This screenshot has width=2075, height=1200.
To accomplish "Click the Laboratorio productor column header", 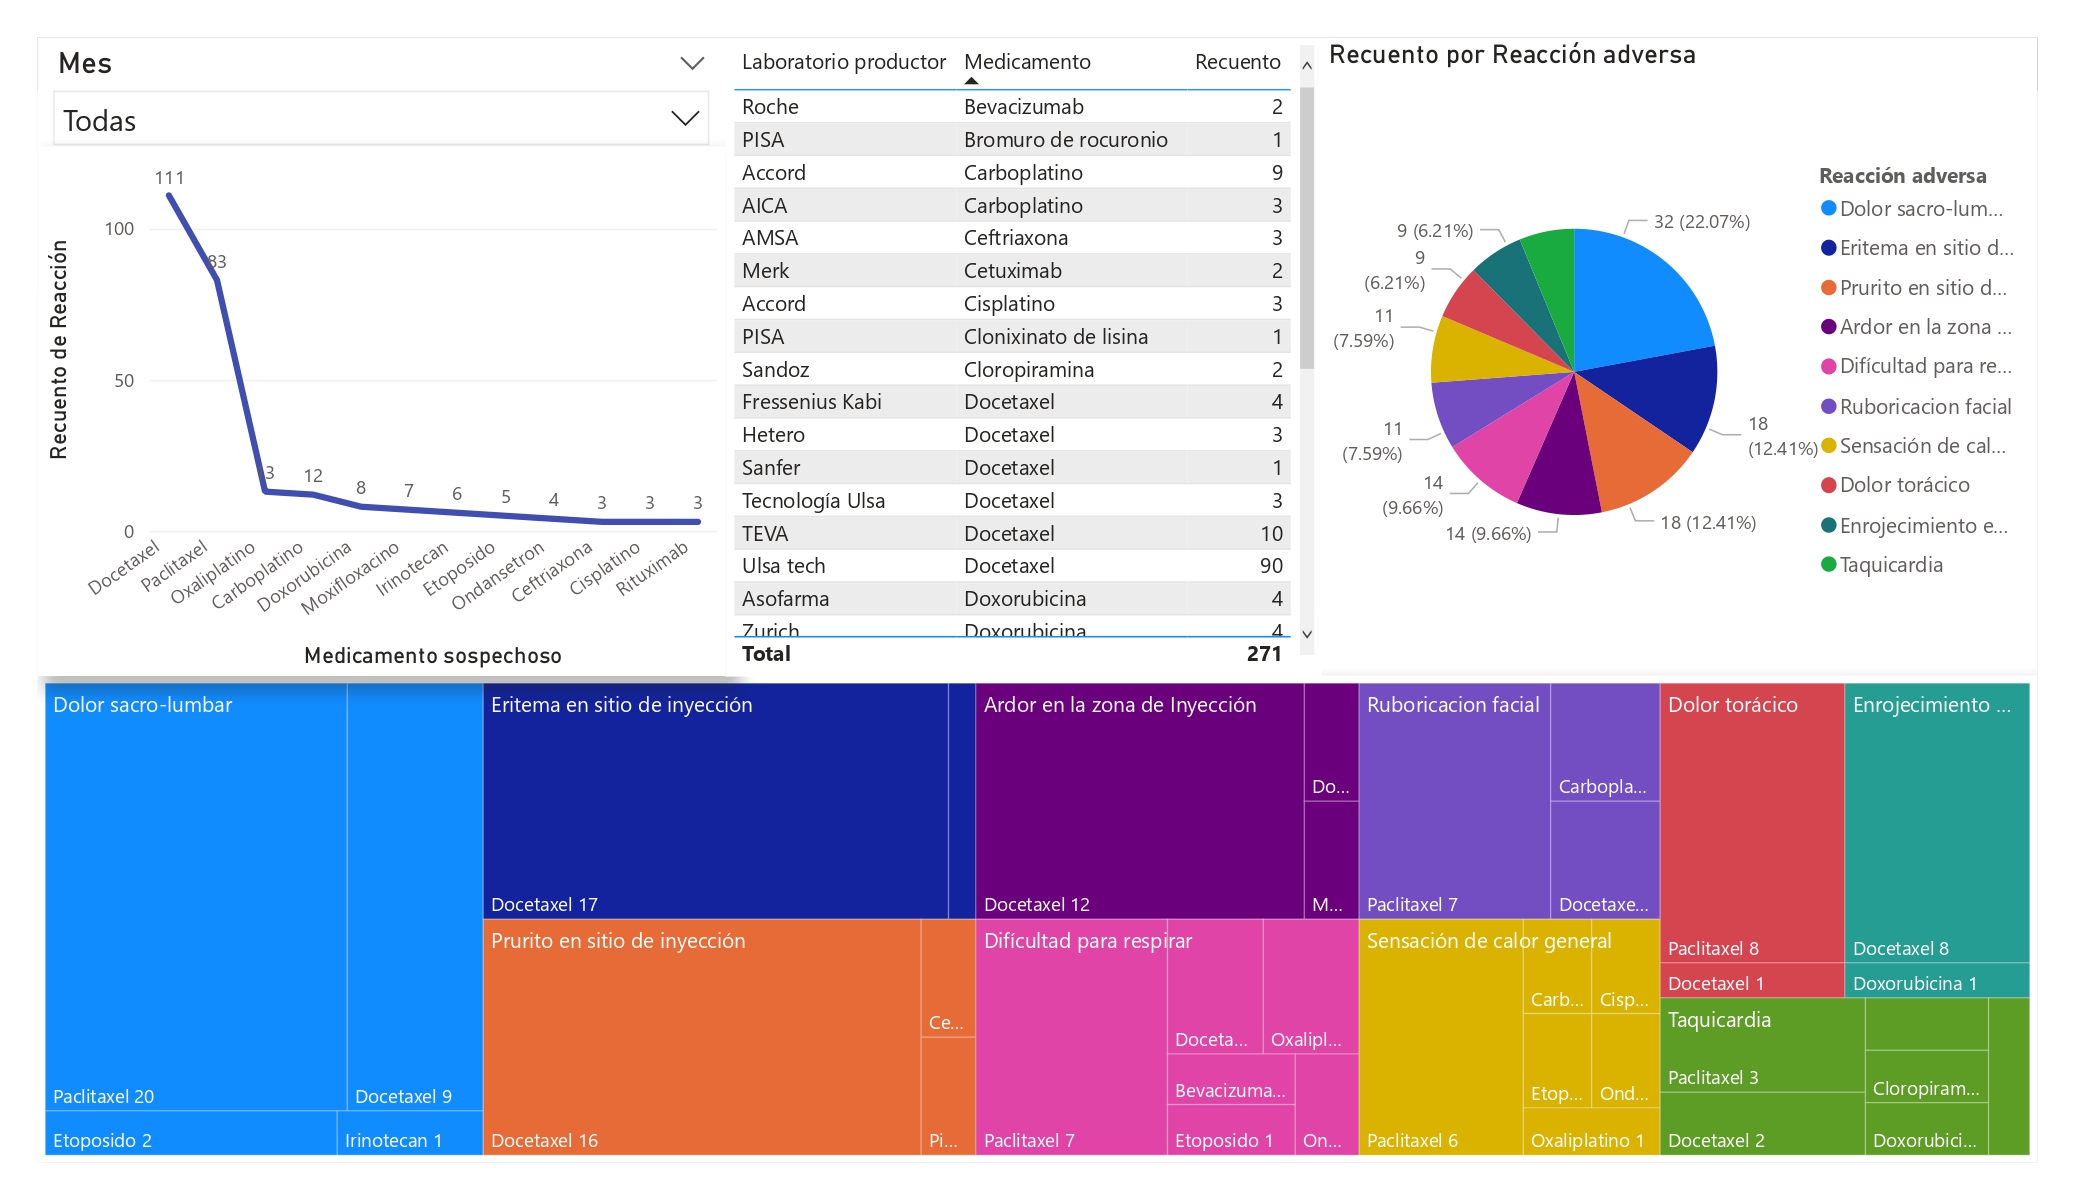I will 843,62.
